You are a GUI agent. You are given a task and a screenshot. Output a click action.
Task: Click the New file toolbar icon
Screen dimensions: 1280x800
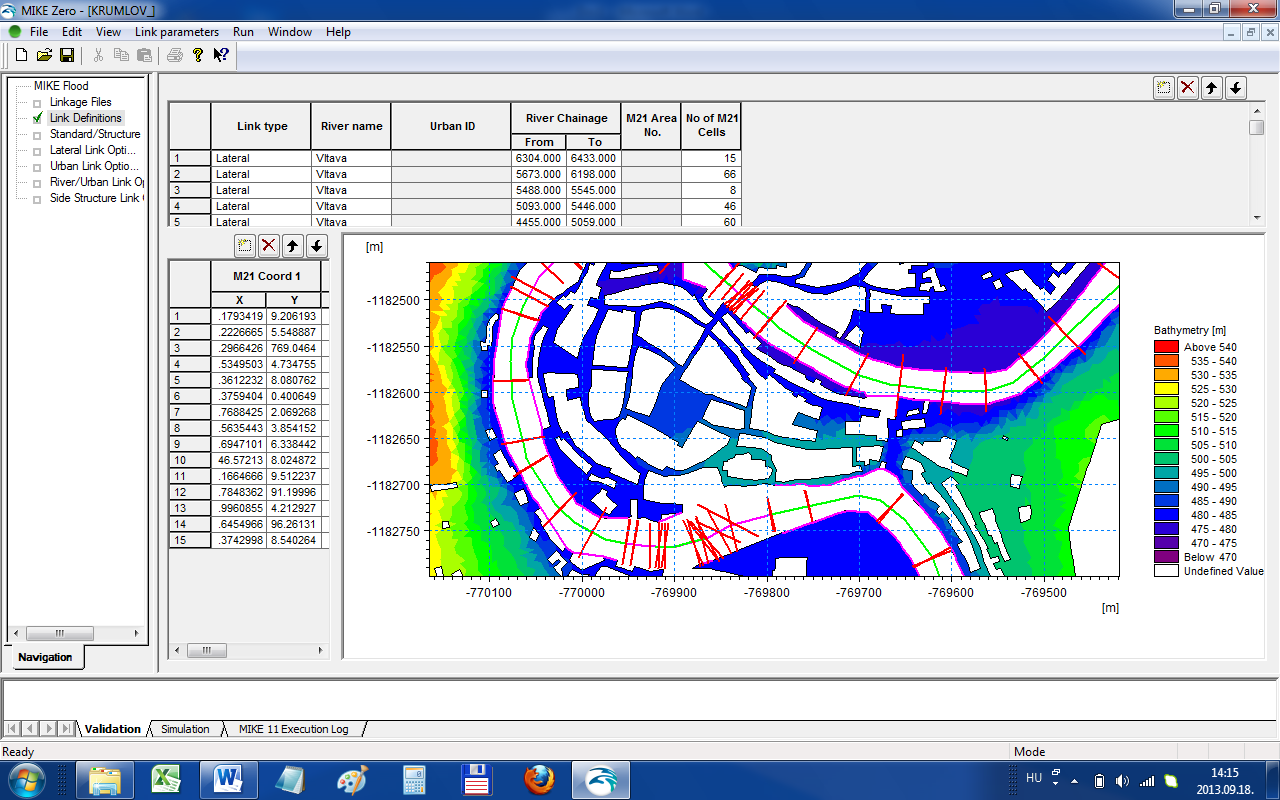click(21, 55)
